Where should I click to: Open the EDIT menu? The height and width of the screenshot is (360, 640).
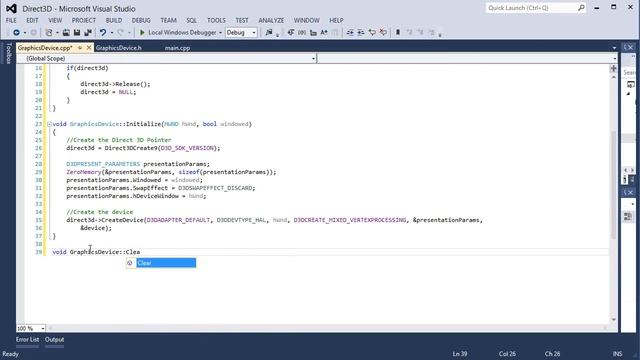pos(32,20)
